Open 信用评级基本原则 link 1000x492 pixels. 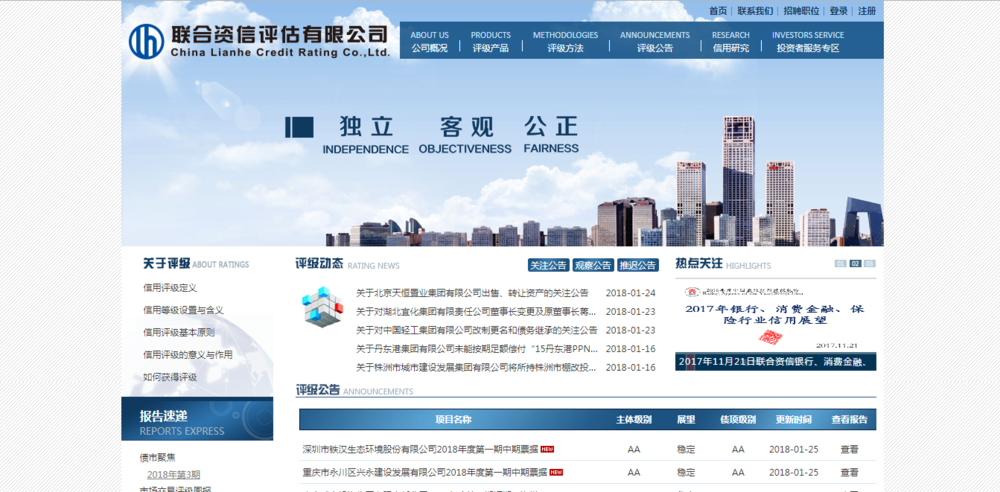tap(179, 332)
